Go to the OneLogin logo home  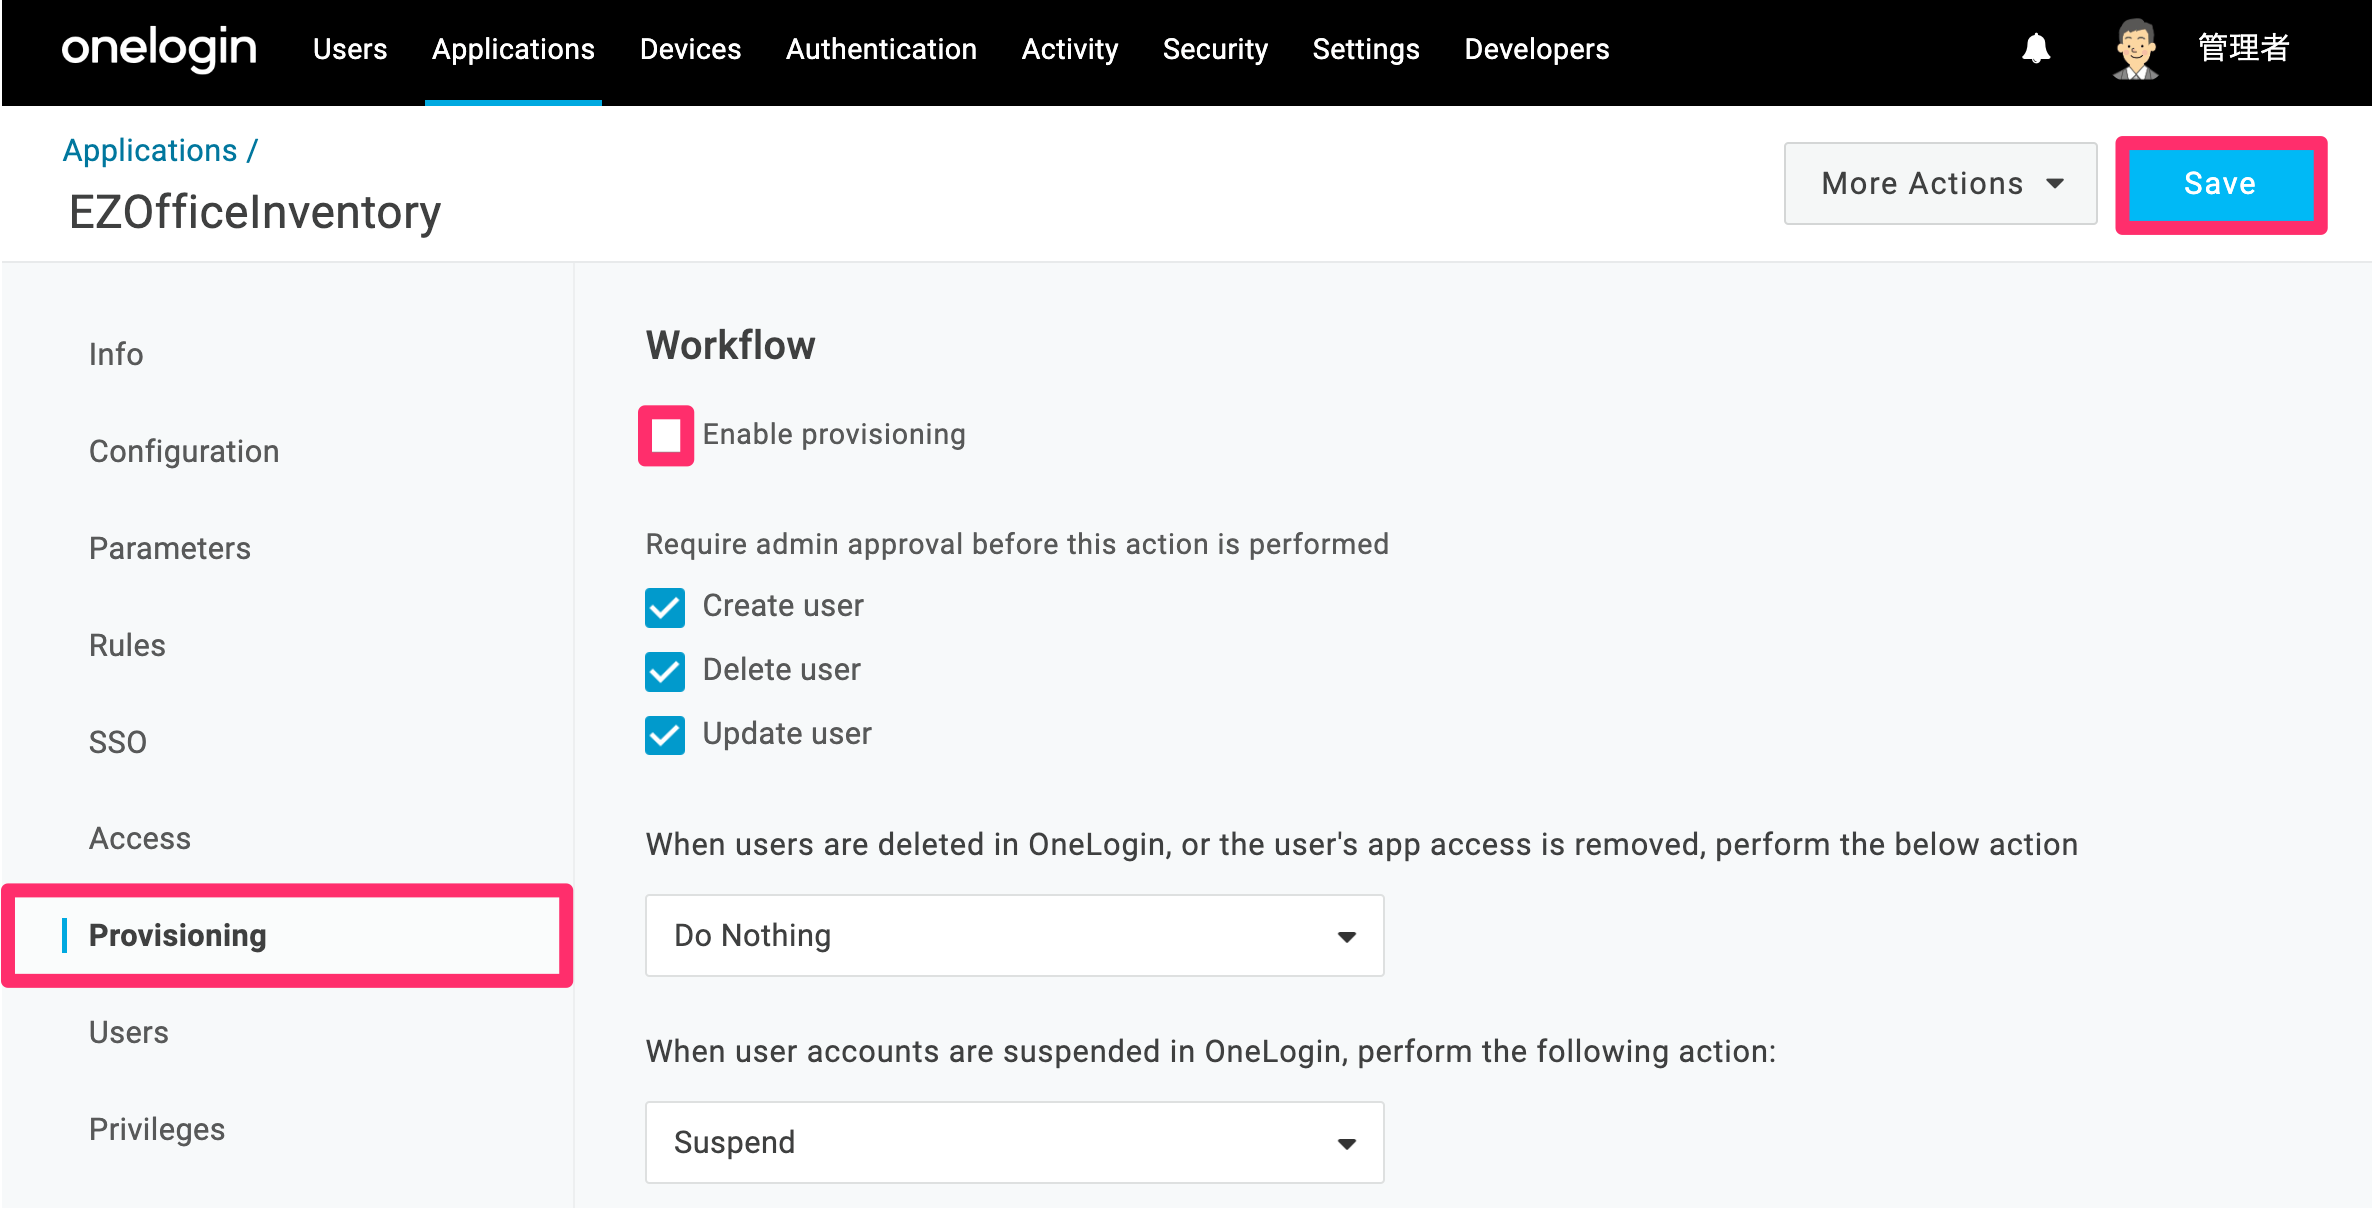(159, 48)
